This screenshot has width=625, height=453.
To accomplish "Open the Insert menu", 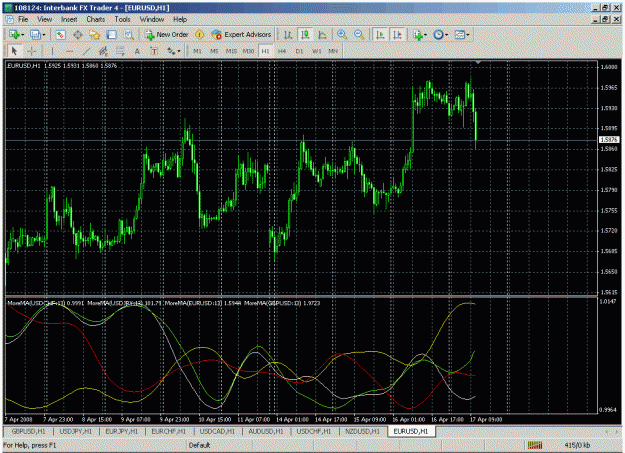I will (69, 20).
